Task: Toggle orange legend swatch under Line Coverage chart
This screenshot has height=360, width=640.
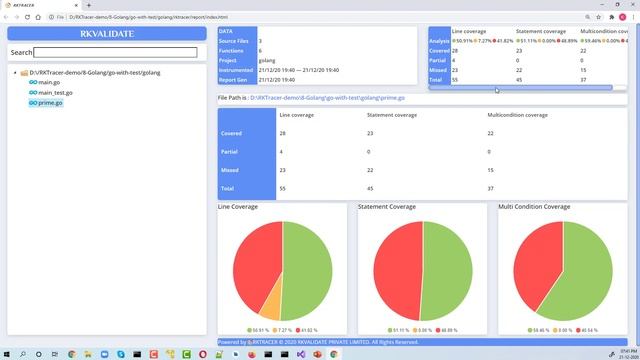Action: [x=275, y=330]
